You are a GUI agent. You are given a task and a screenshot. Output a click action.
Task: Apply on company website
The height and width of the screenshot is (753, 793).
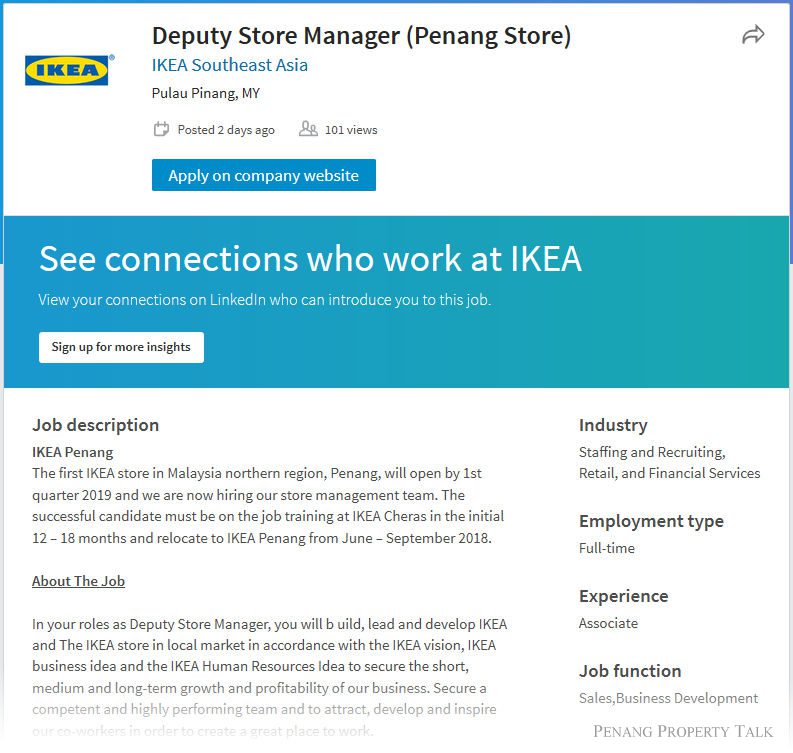[x=263, y=175]
